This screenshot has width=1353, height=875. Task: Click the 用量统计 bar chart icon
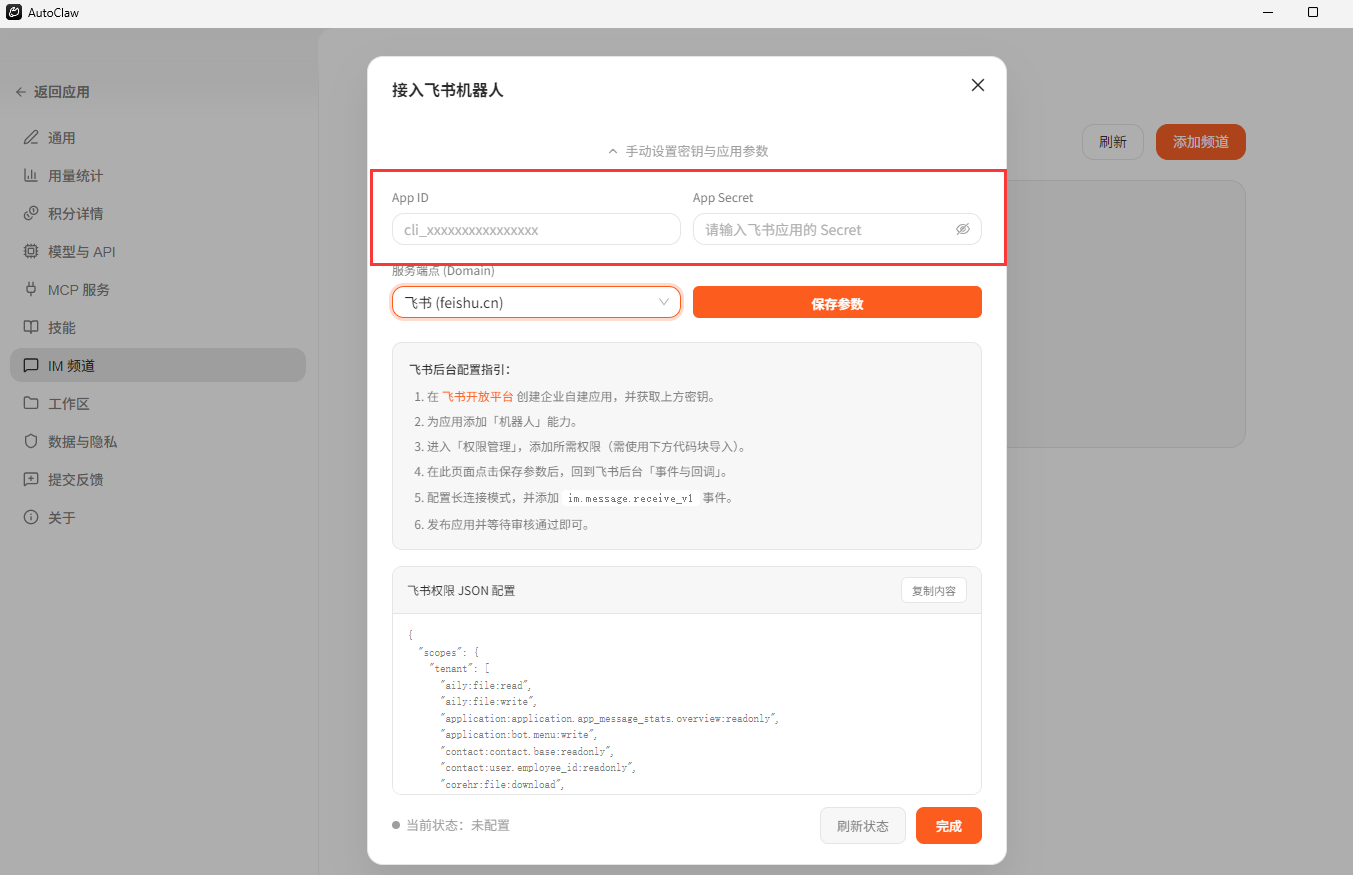[31, 176]
